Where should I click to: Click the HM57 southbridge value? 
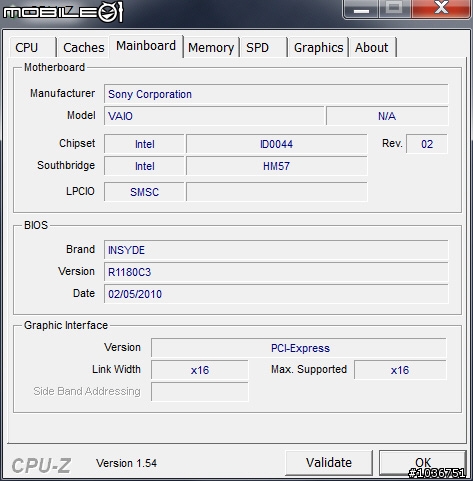point(277,166)
